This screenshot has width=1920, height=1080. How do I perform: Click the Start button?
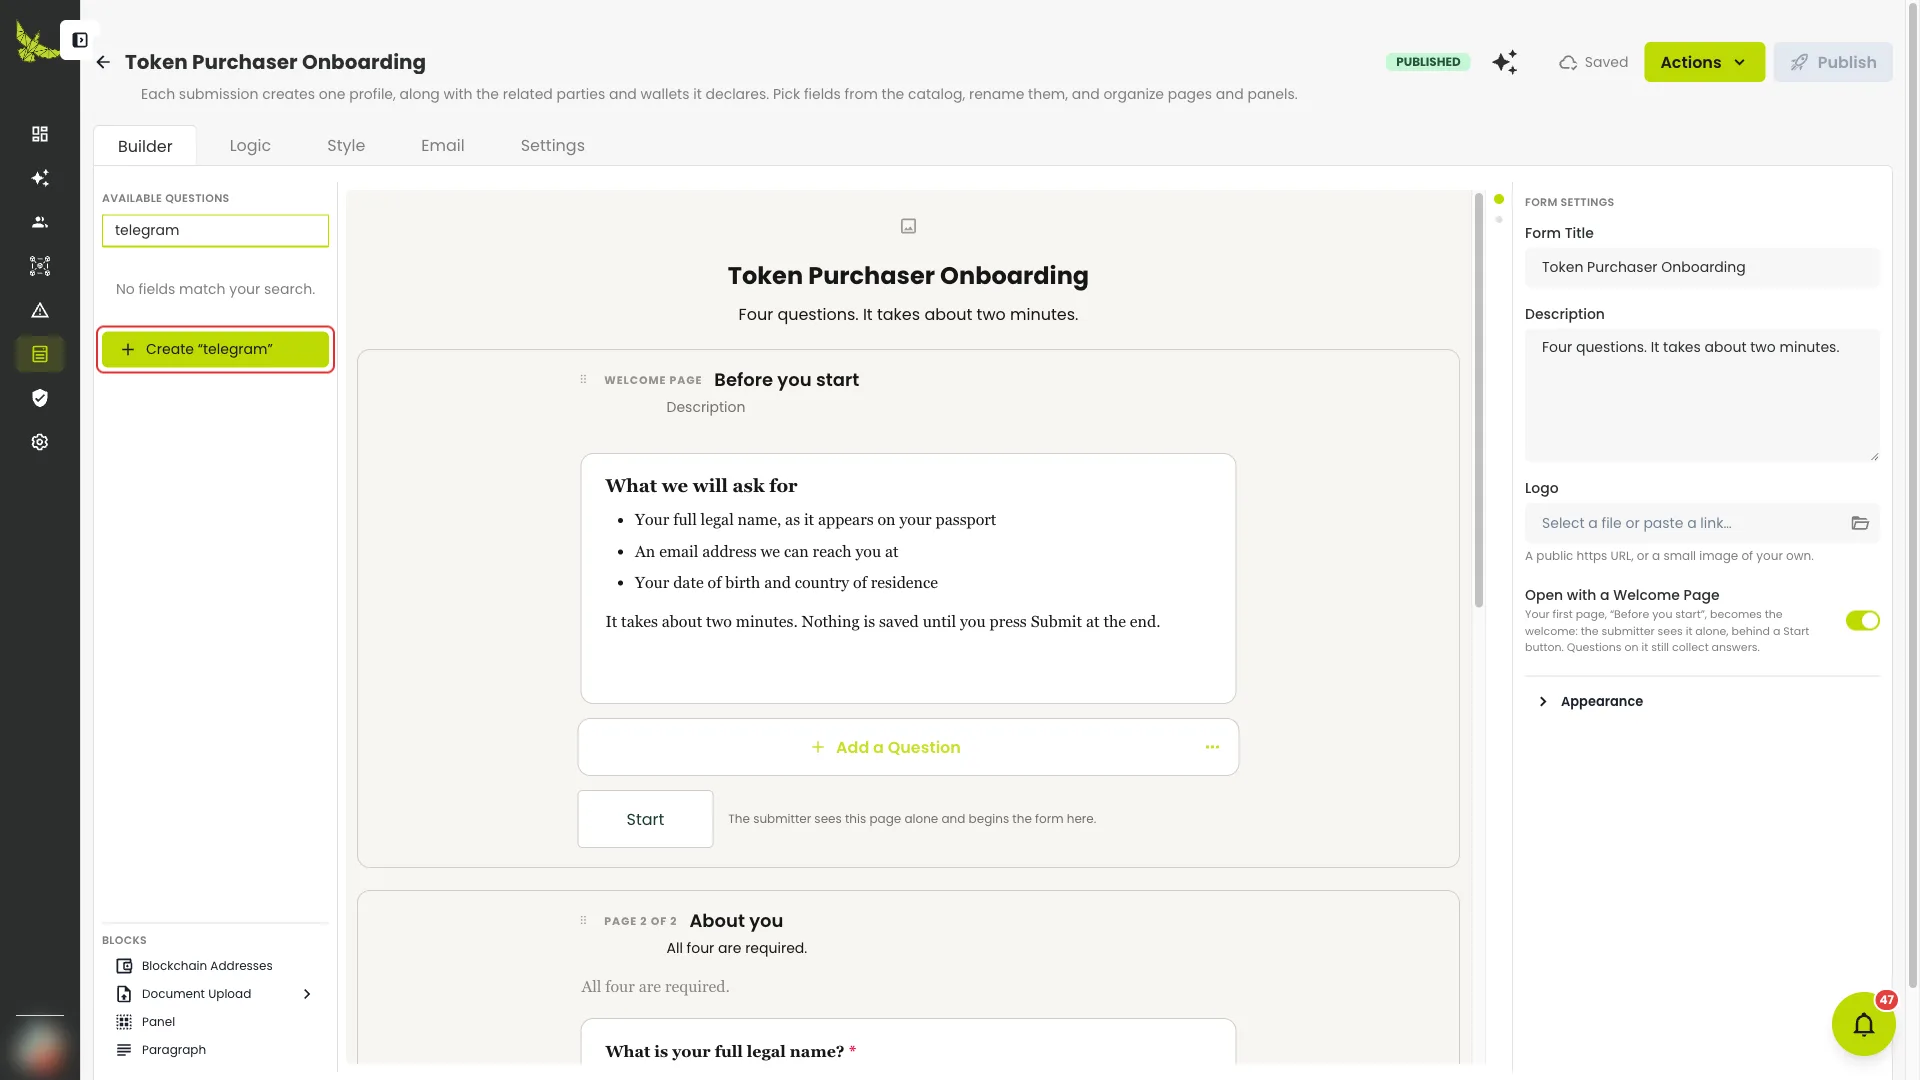tap(645, 819)
